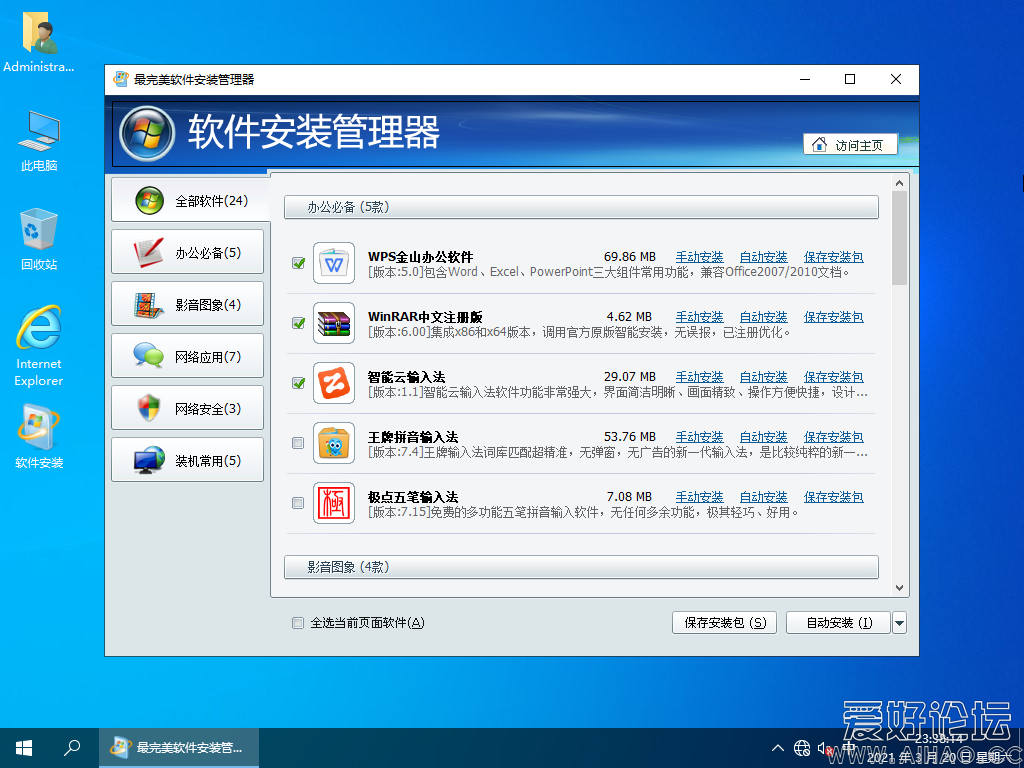Screen dimensions: 1024x768
Task: Open the 软件安装 desktop shortcut
Action: coord(39,436)
